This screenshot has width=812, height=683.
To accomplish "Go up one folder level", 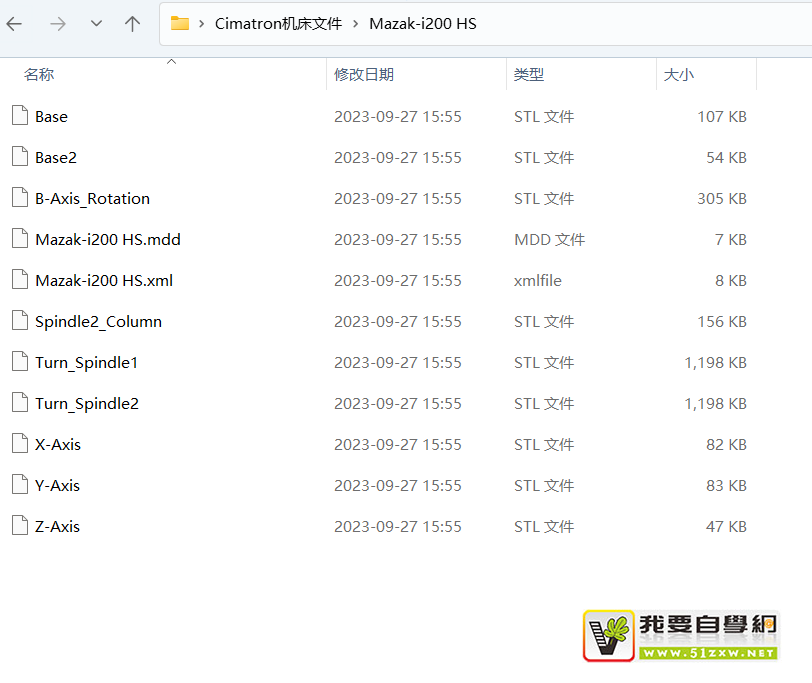I will pyautogui.click(x=132, y=24).
